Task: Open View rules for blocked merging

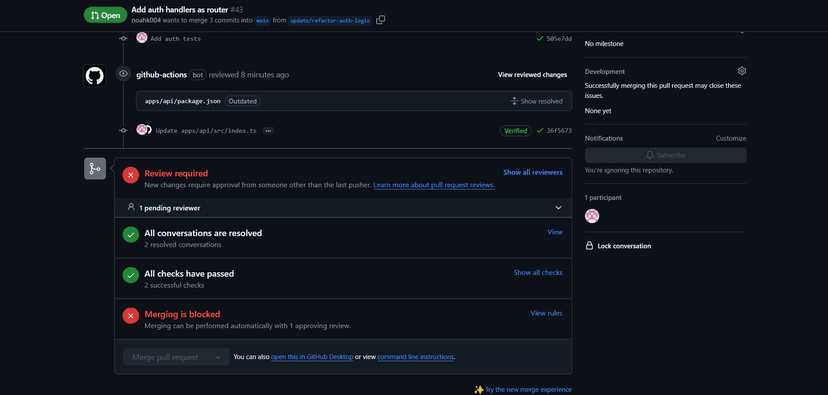Action: (x=547, y=313)
